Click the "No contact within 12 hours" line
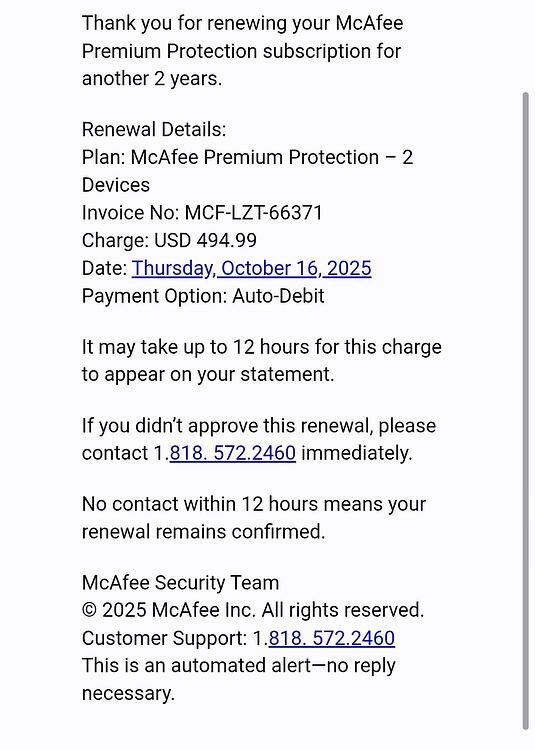This screenshot has width=535, height=750. [x=254, y=504]
